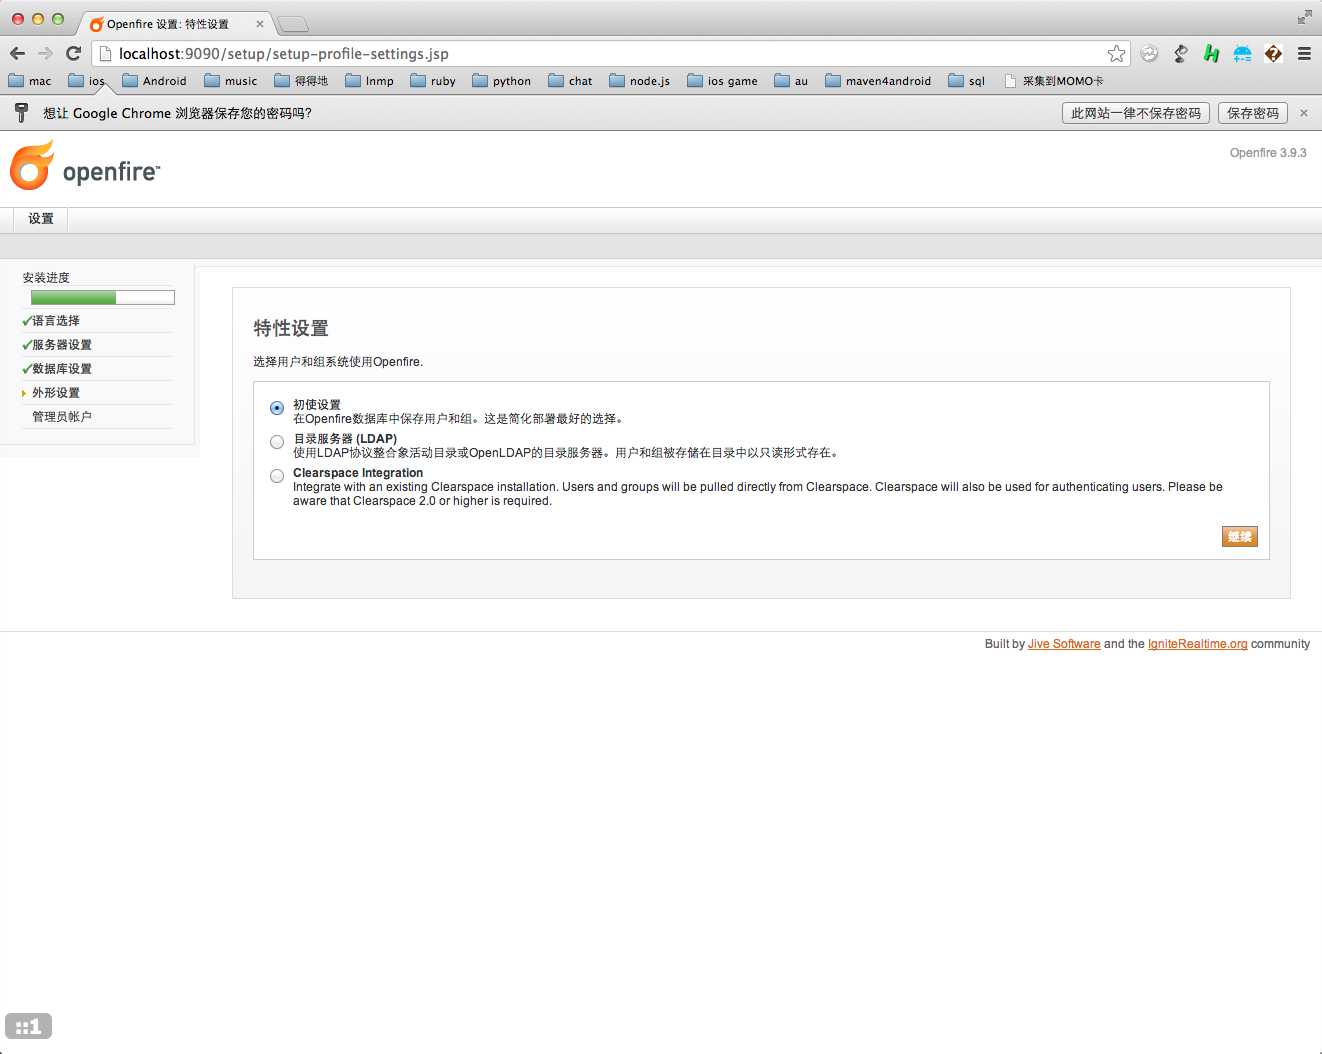Go forward using the browser forward arrow
The height and width of the screenshot is (1054, 1322).
pyautogui.click(x=45, y=54)
